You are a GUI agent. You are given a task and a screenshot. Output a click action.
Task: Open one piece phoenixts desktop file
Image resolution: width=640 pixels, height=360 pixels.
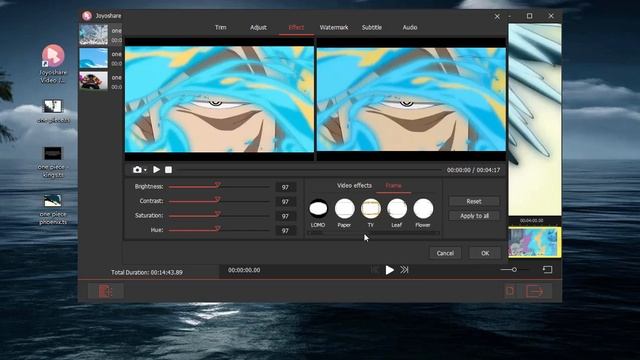pos(53,209)
